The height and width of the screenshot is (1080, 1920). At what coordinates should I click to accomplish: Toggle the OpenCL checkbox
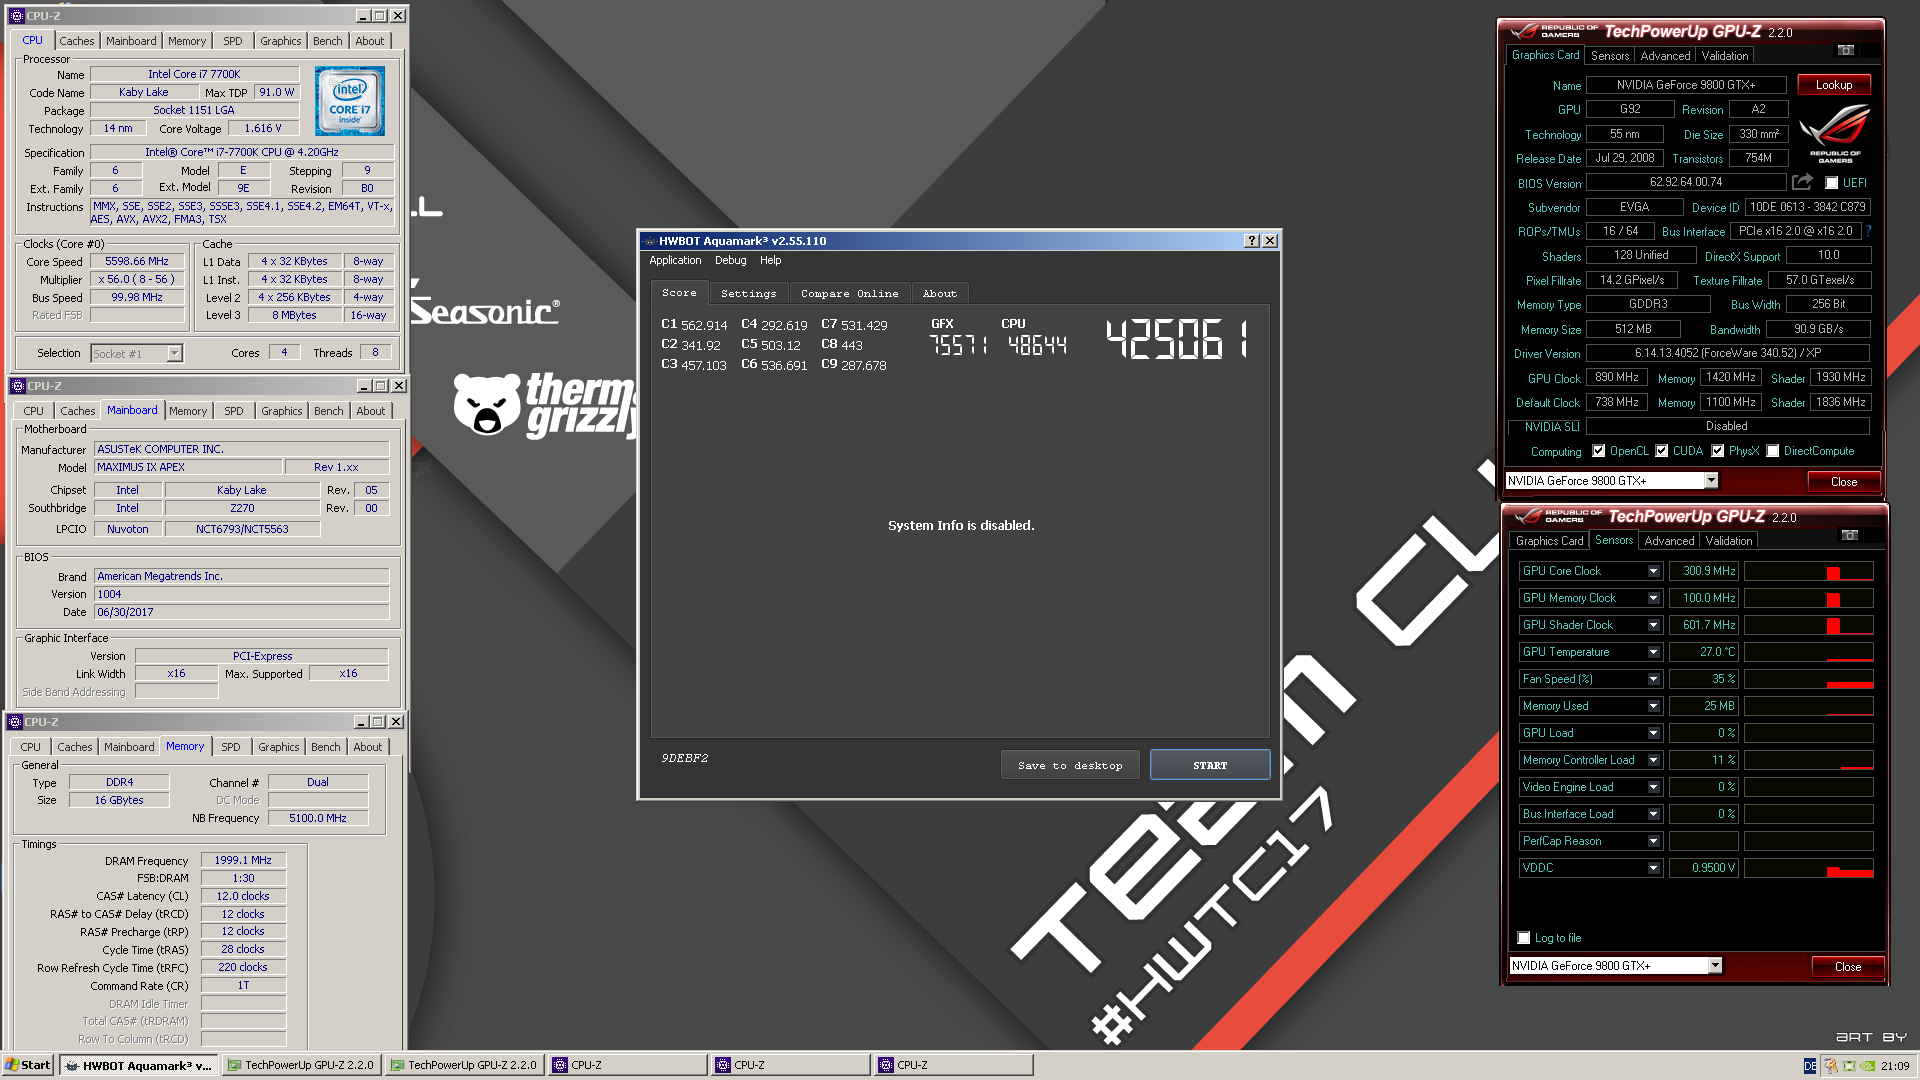point(1599,451)
